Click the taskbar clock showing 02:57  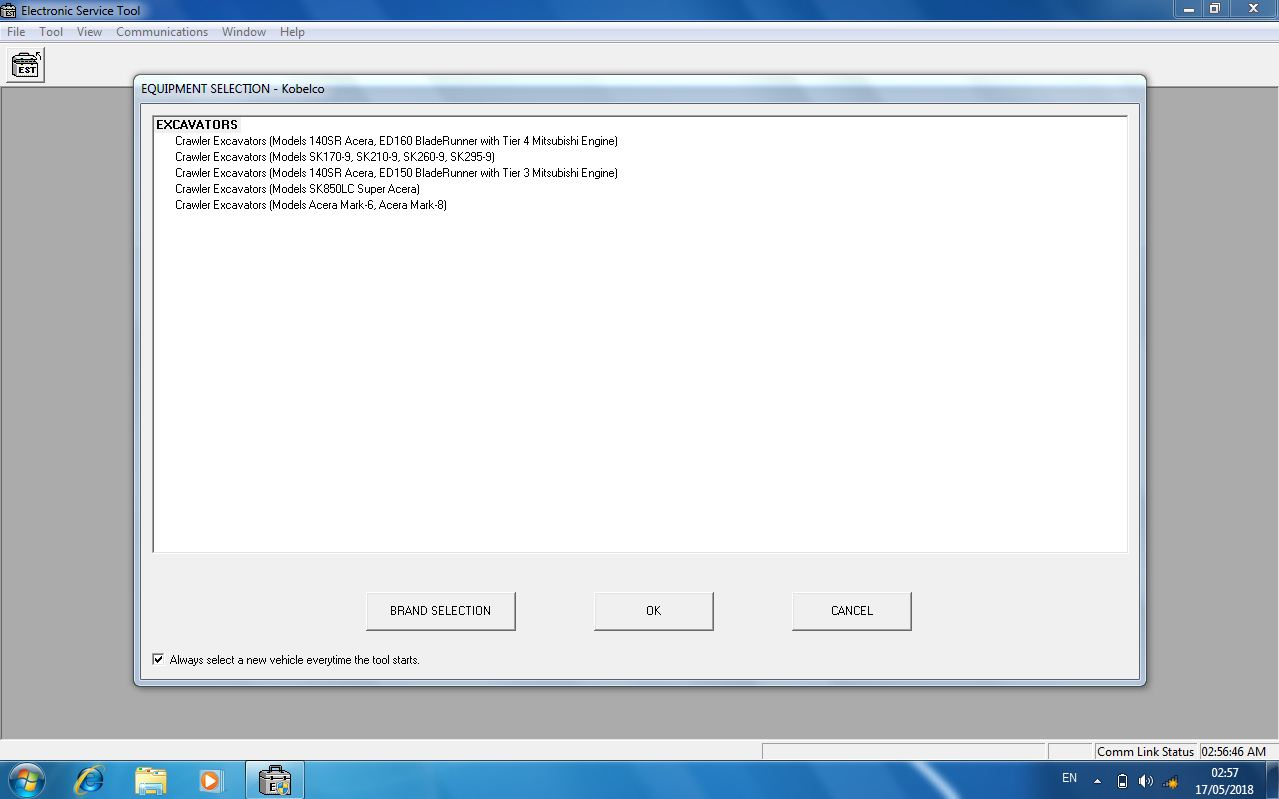1224,781
